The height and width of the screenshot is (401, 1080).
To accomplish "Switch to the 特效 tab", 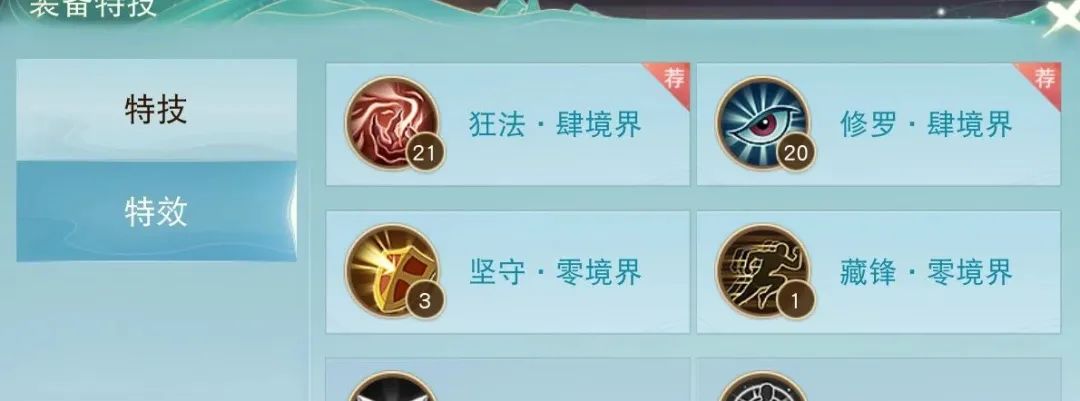I will [x=156, y=212].
